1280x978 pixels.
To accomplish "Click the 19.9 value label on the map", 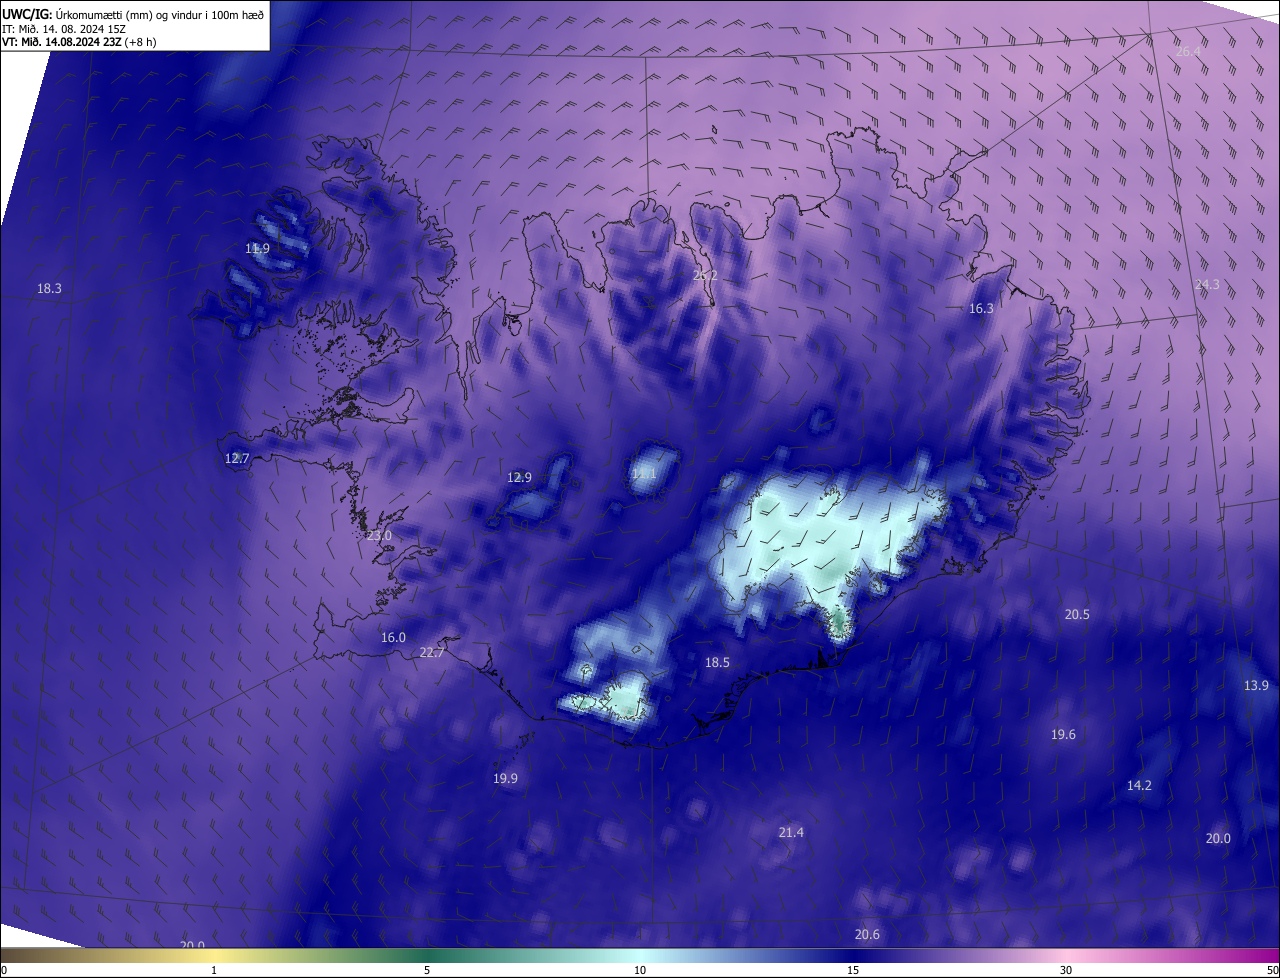I will coord(505,779).
